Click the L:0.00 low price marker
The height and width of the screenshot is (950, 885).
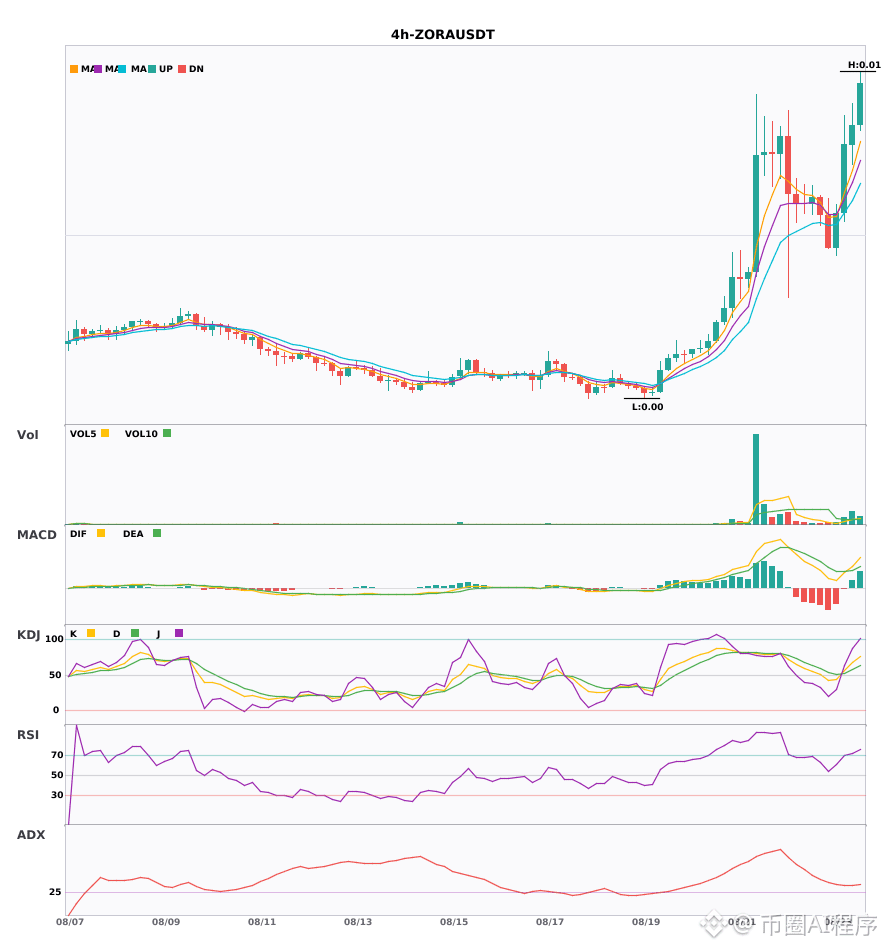tap(648, 407)
